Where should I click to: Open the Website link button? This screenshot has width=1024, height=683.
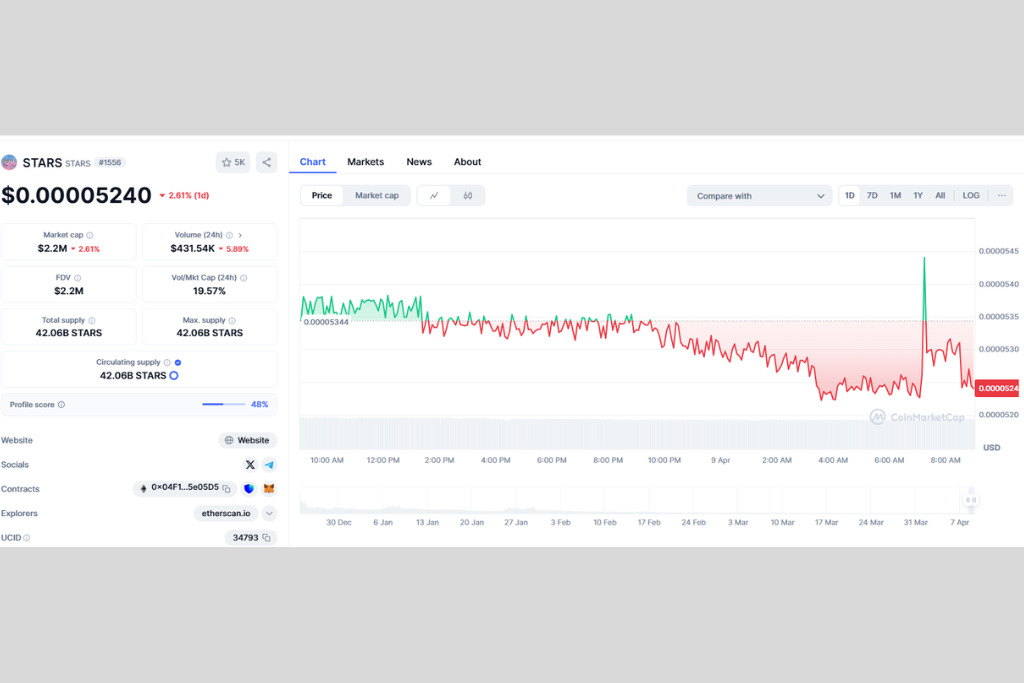(x=248, y=440)
